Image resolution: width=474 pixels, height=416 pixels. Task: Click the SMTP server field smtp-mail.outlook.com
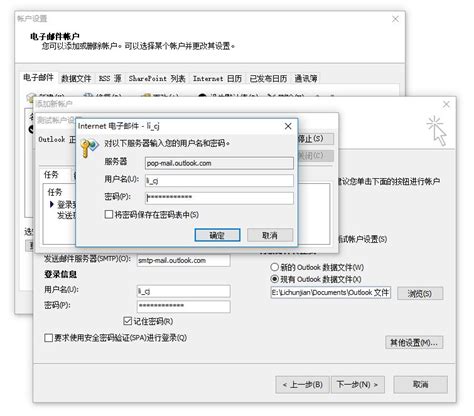coord(184,260)
